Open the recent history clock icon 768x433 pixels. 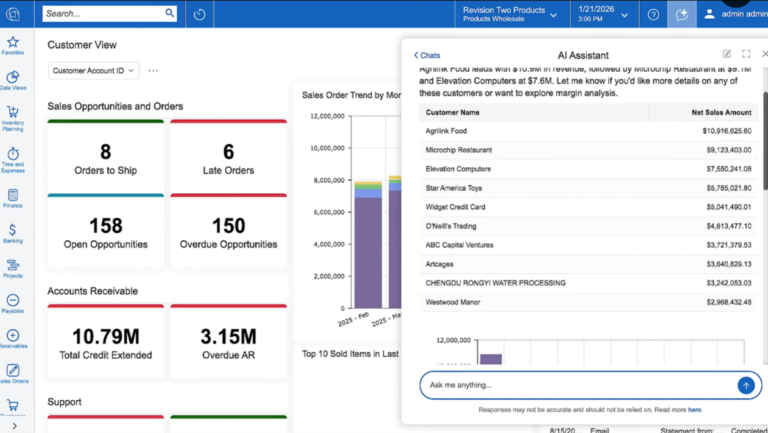point(199,15)
